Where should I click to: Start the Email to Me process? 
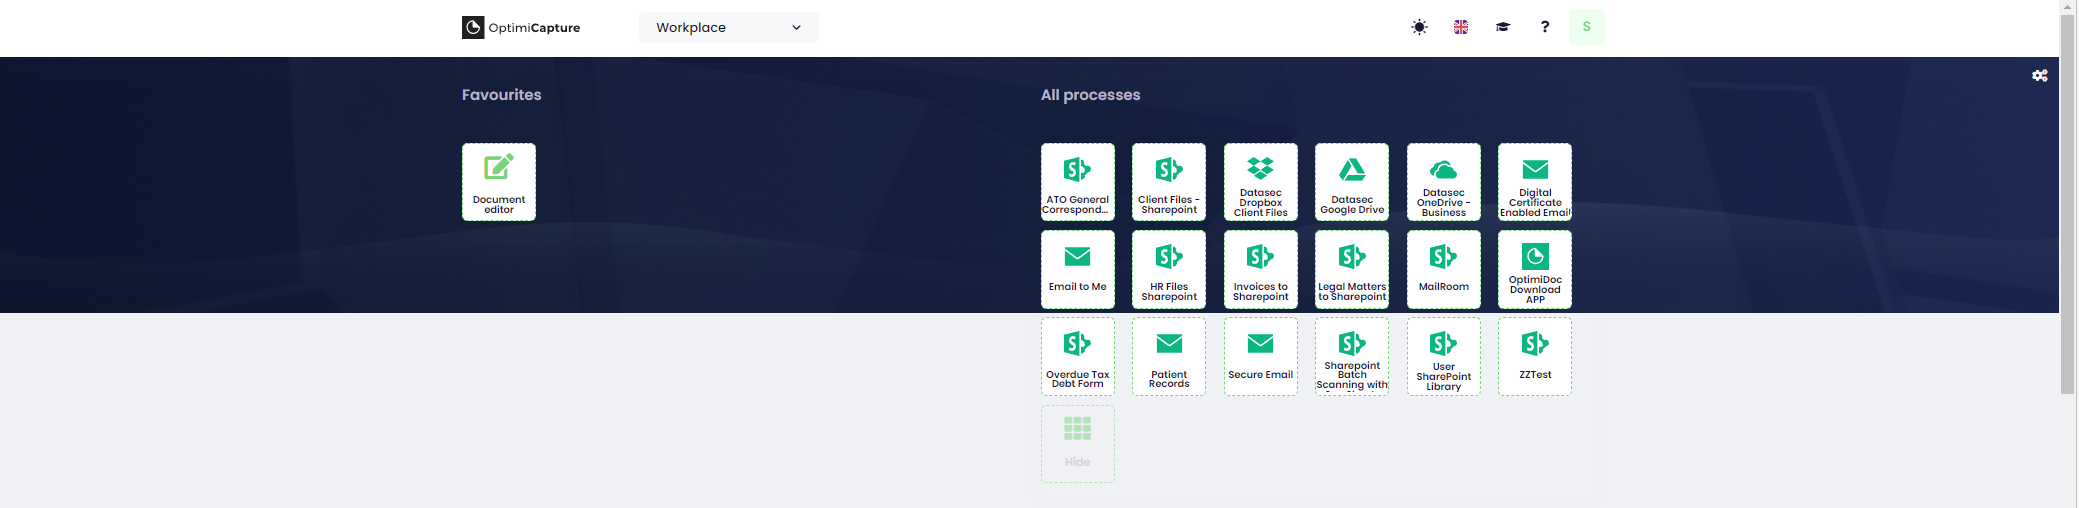pos(1078,269)
